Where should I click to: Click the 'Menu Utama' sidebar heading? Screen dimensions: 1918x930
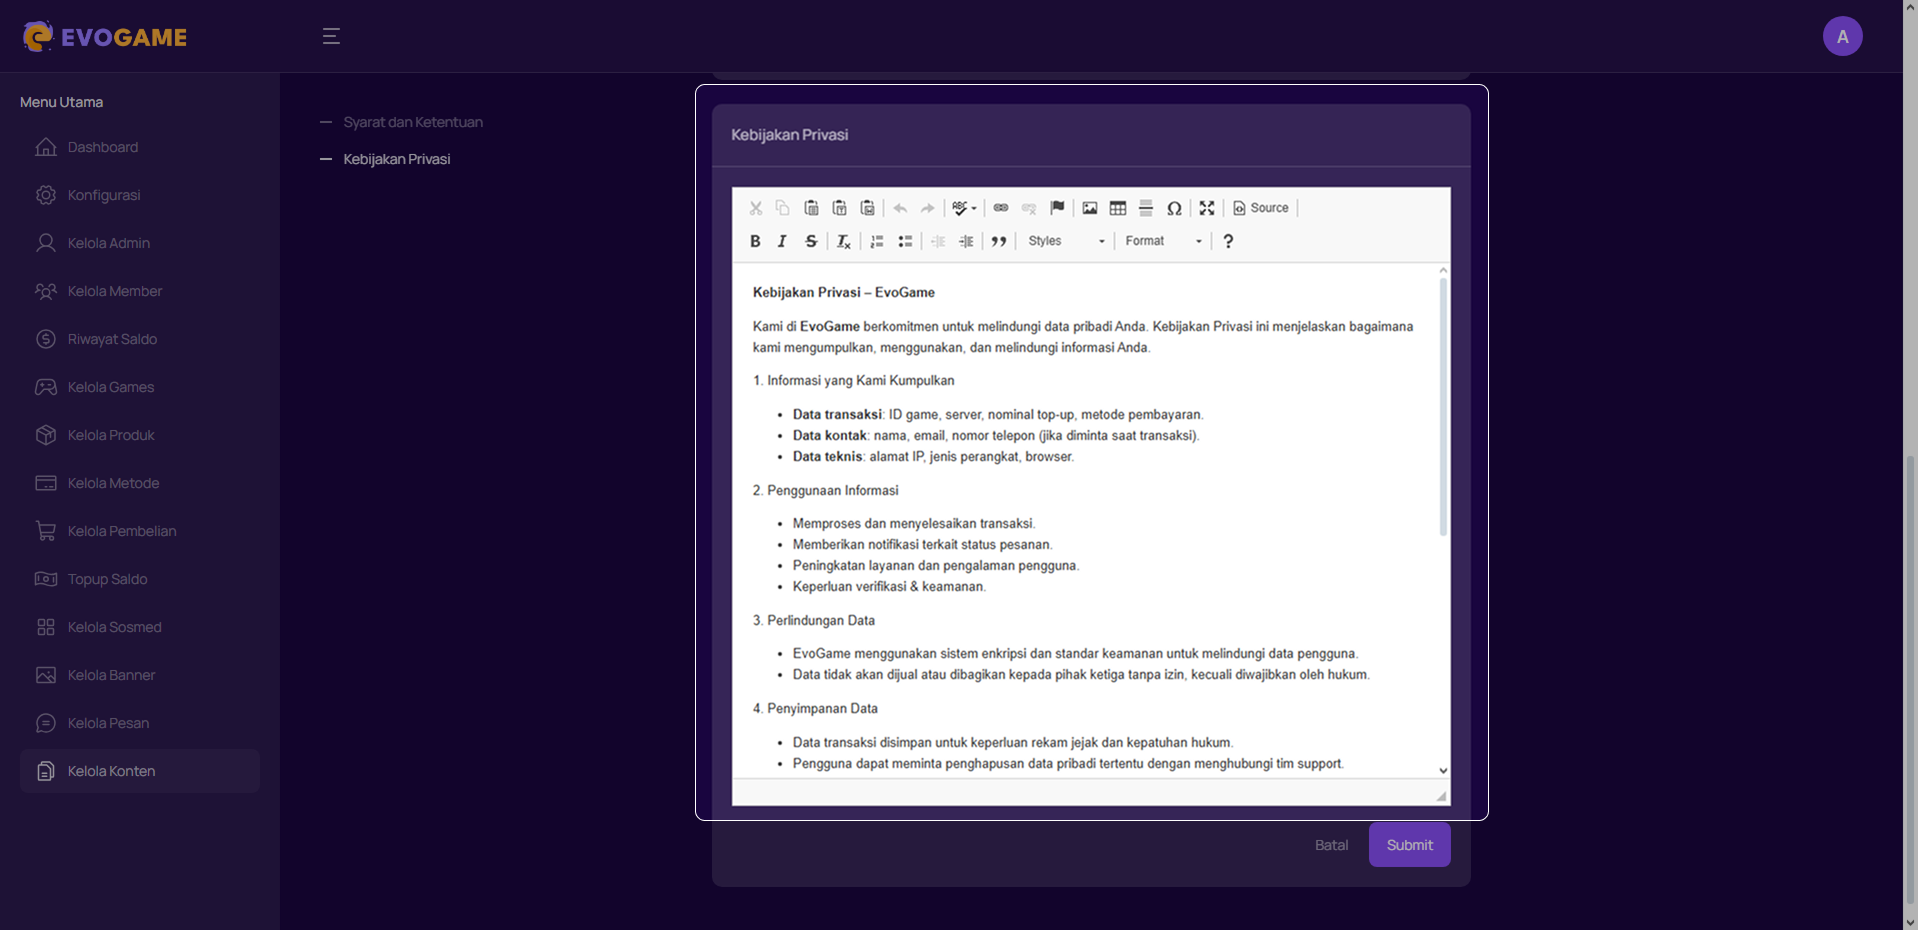(x=61, y=102)
